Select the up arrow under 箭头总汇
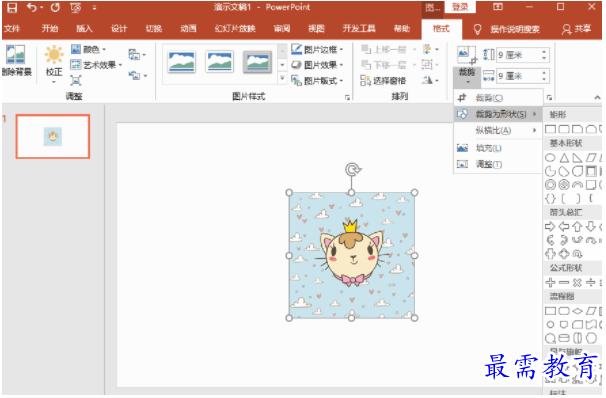 (577, 227)
